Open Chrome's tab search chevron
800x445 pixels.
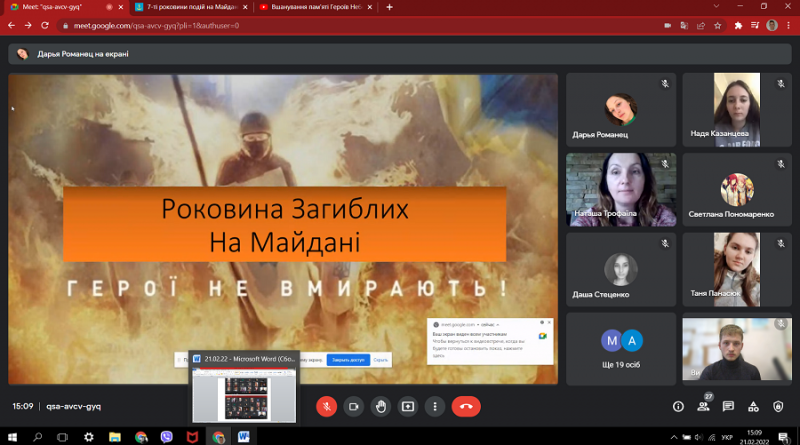pos(716,7)
